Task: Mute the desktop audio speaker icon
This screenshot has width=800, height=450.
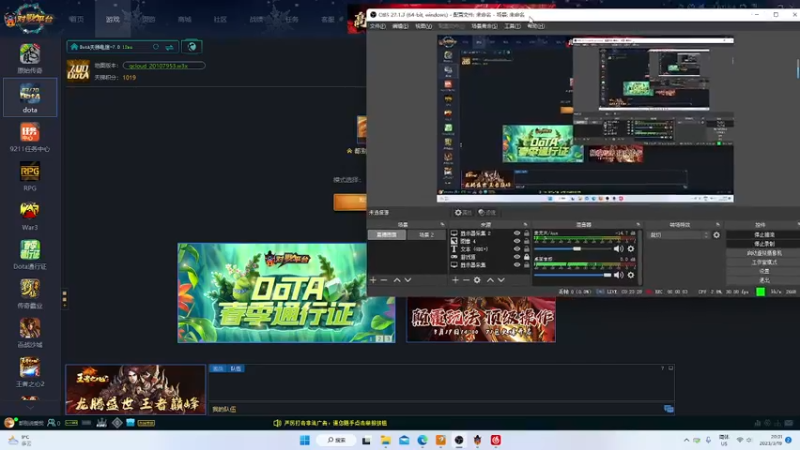Action: (618, 275)
